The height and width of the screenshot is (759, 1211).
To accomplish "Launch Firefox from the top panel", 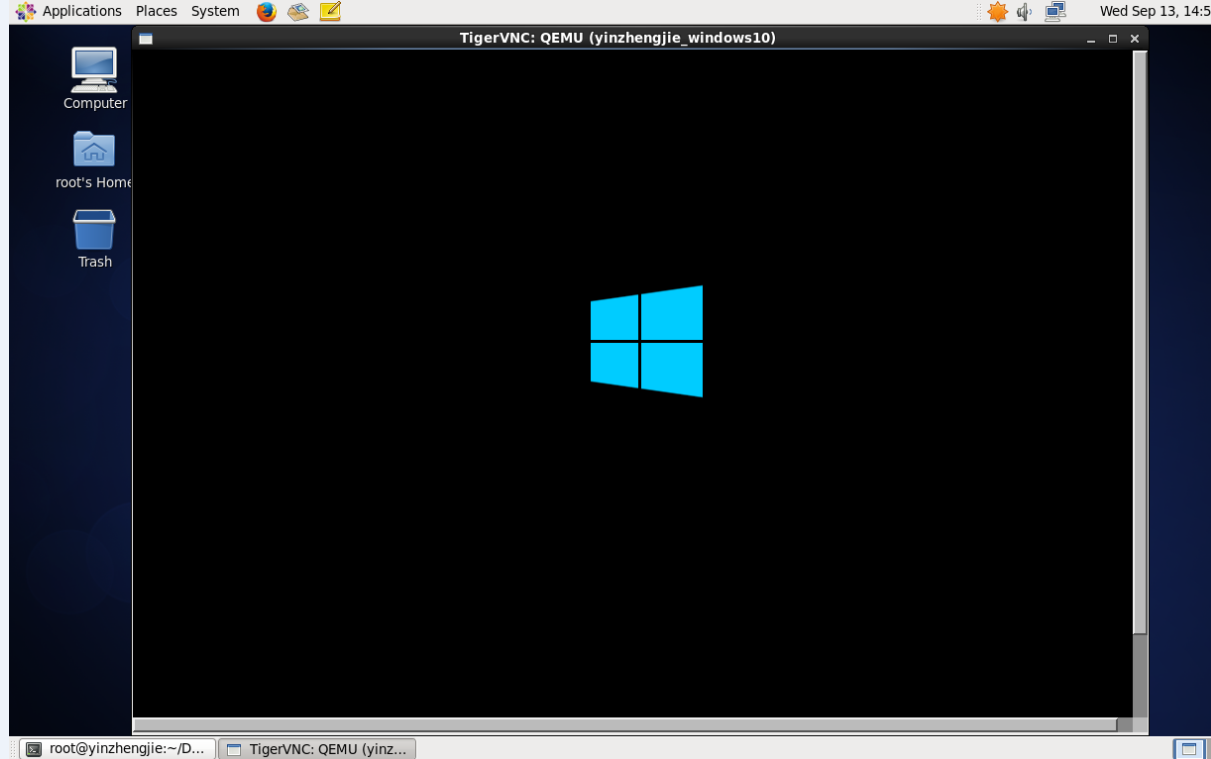I will pyautogui.click(x=266, y=11).
